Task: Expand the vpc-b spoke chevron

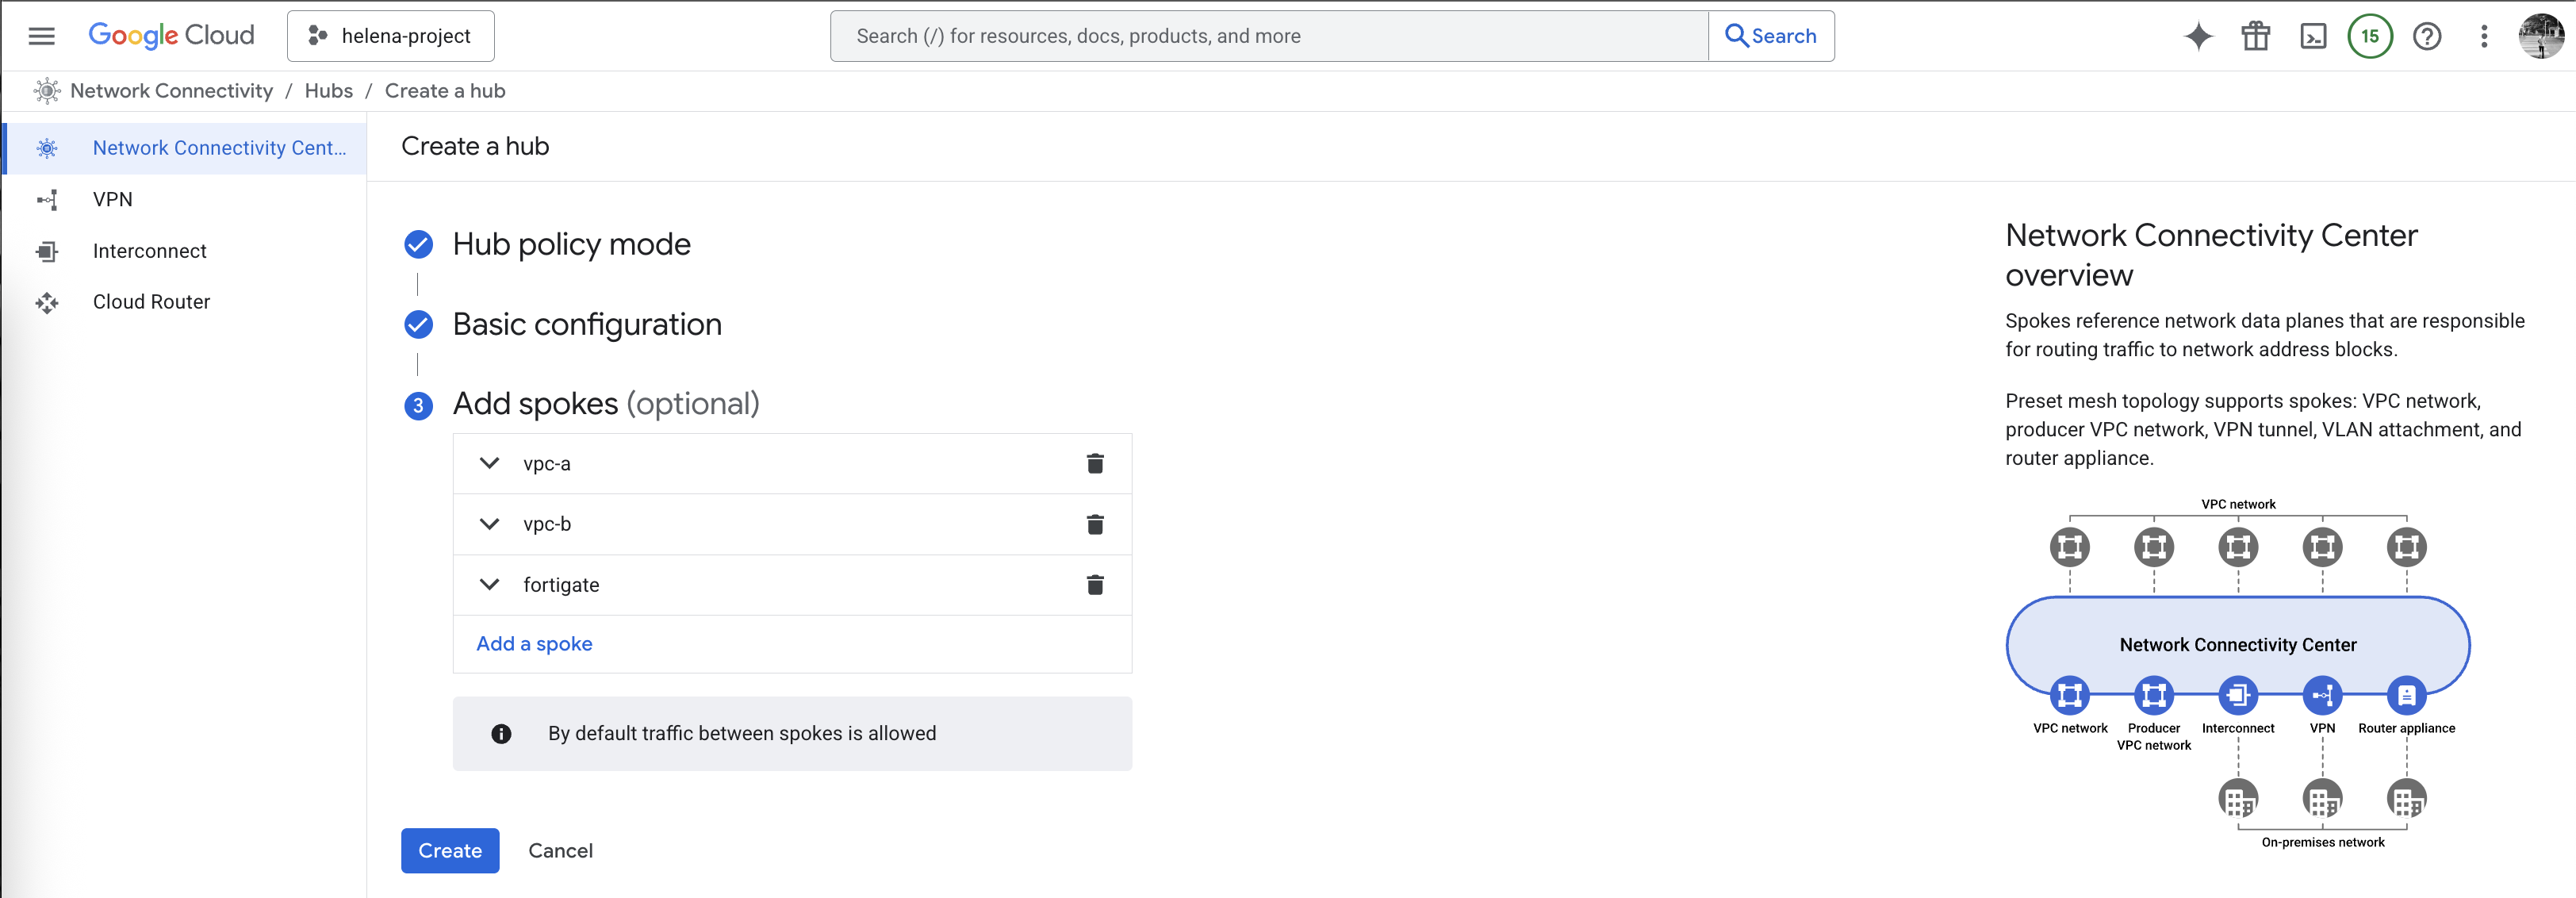Action: 489,524
